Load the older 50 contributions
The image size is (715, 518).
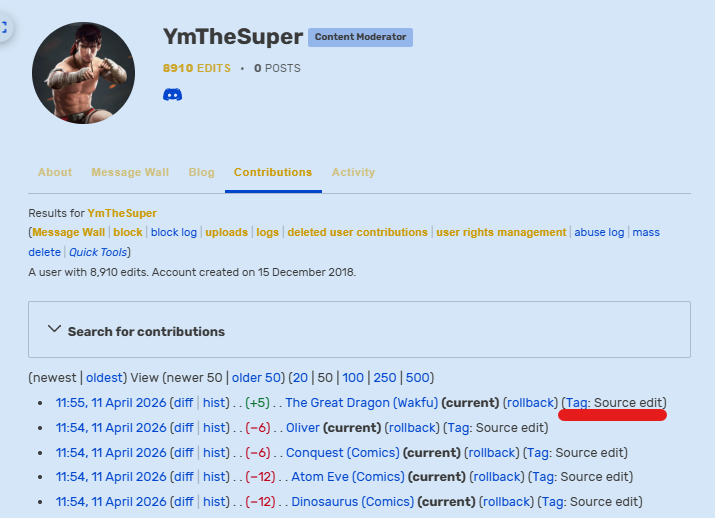(256, 378)
